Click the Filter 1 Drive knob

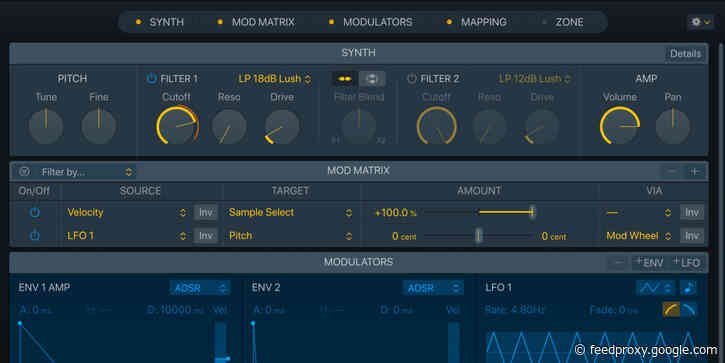[282, 126]
